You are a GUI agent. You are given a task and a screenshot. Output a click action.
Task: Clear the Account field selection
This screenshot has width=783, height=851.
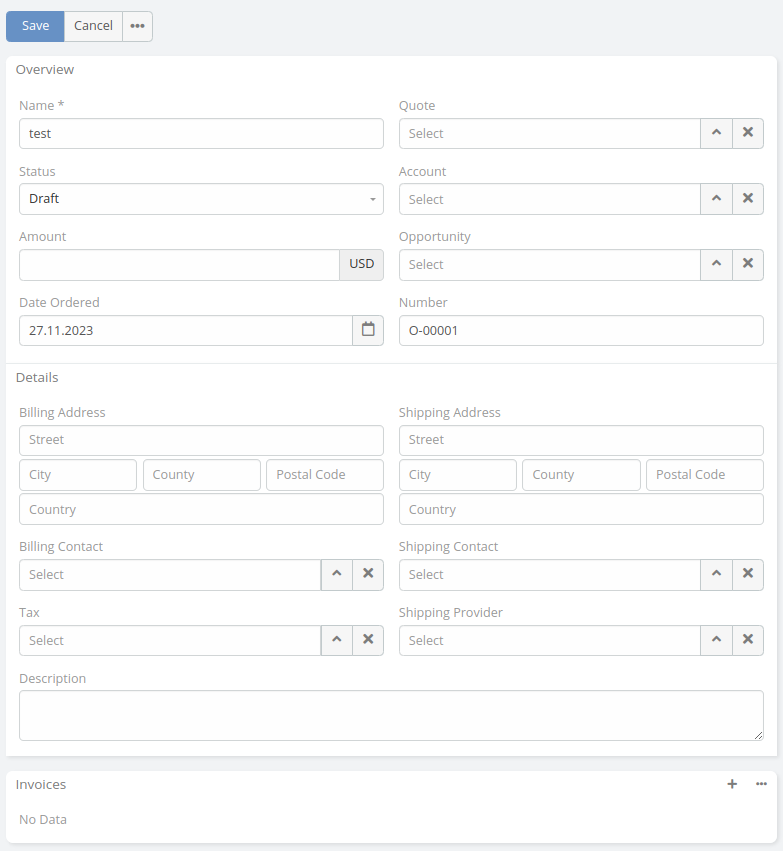[x=747, y=199]
